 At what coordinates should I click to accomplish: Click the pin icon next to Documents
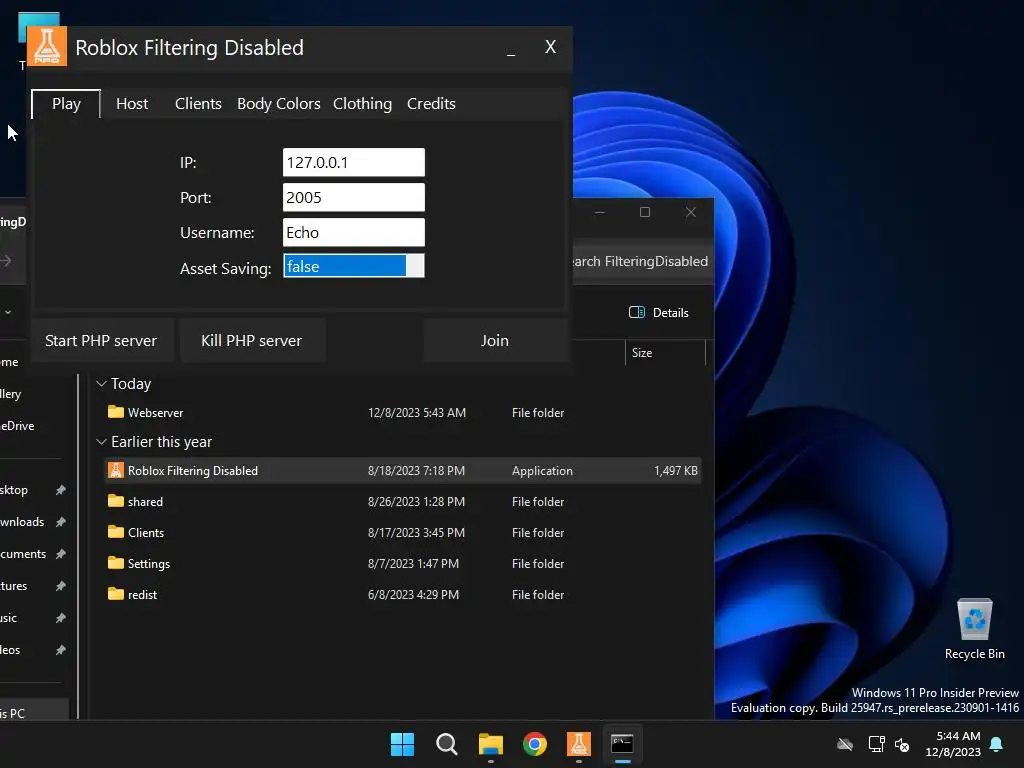(x=61, y=554)
